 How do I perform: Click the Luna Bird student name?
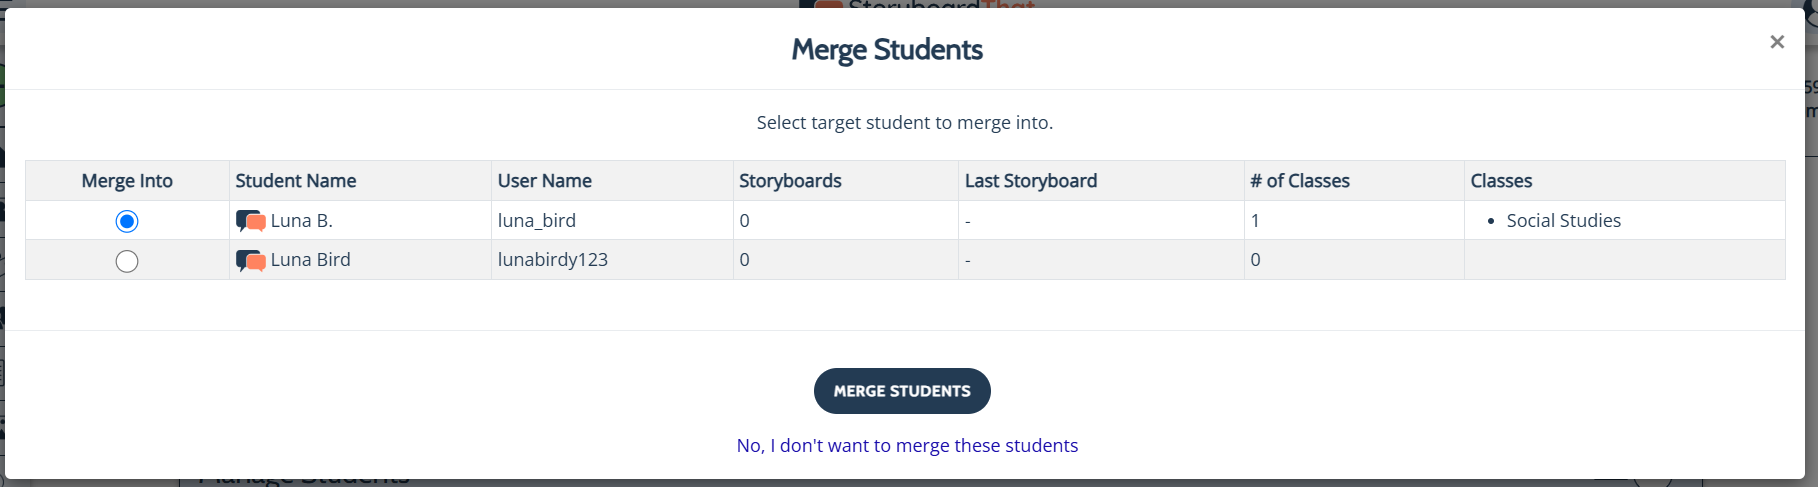(x=311, y=260)
